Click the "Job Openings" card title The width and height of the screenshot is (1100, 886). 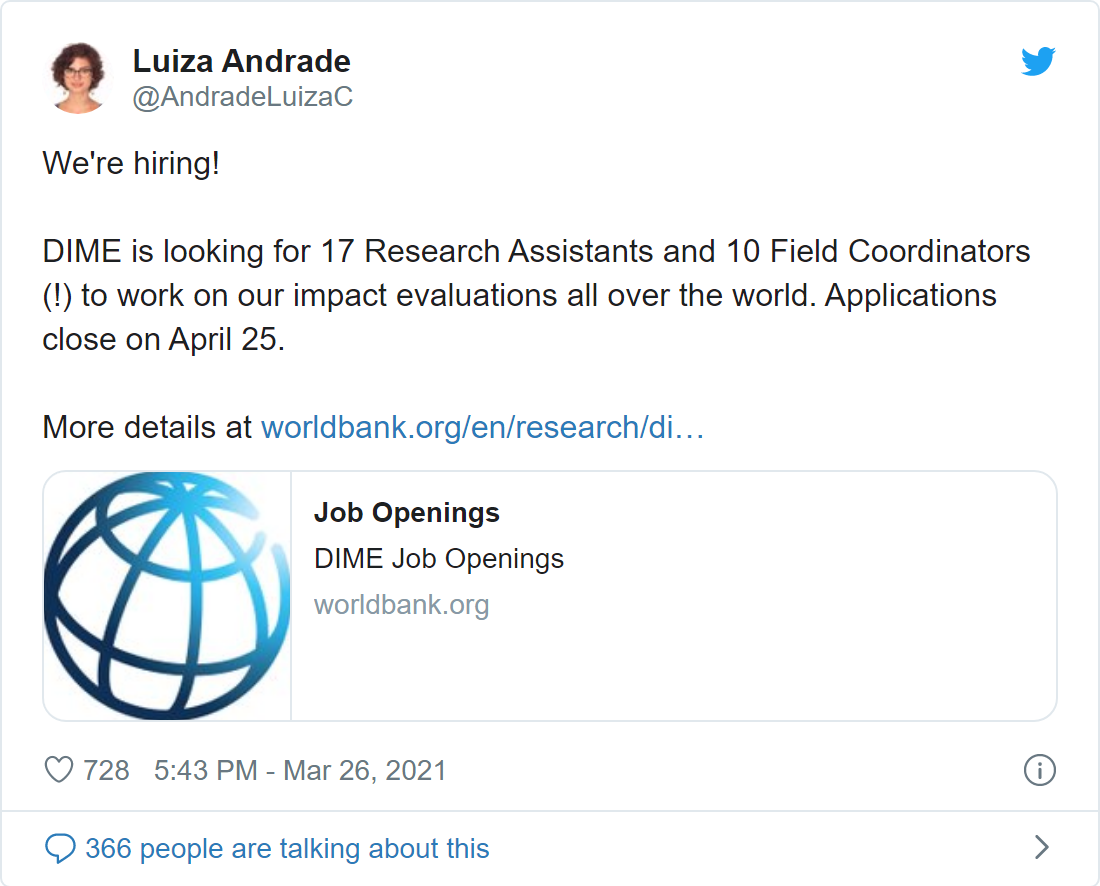pos(406,513)
